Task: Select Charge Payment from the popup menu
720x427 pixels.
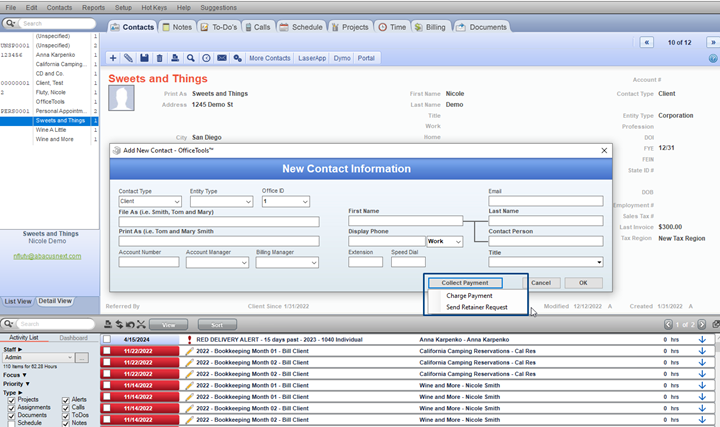Action: [x=469, y=296]
